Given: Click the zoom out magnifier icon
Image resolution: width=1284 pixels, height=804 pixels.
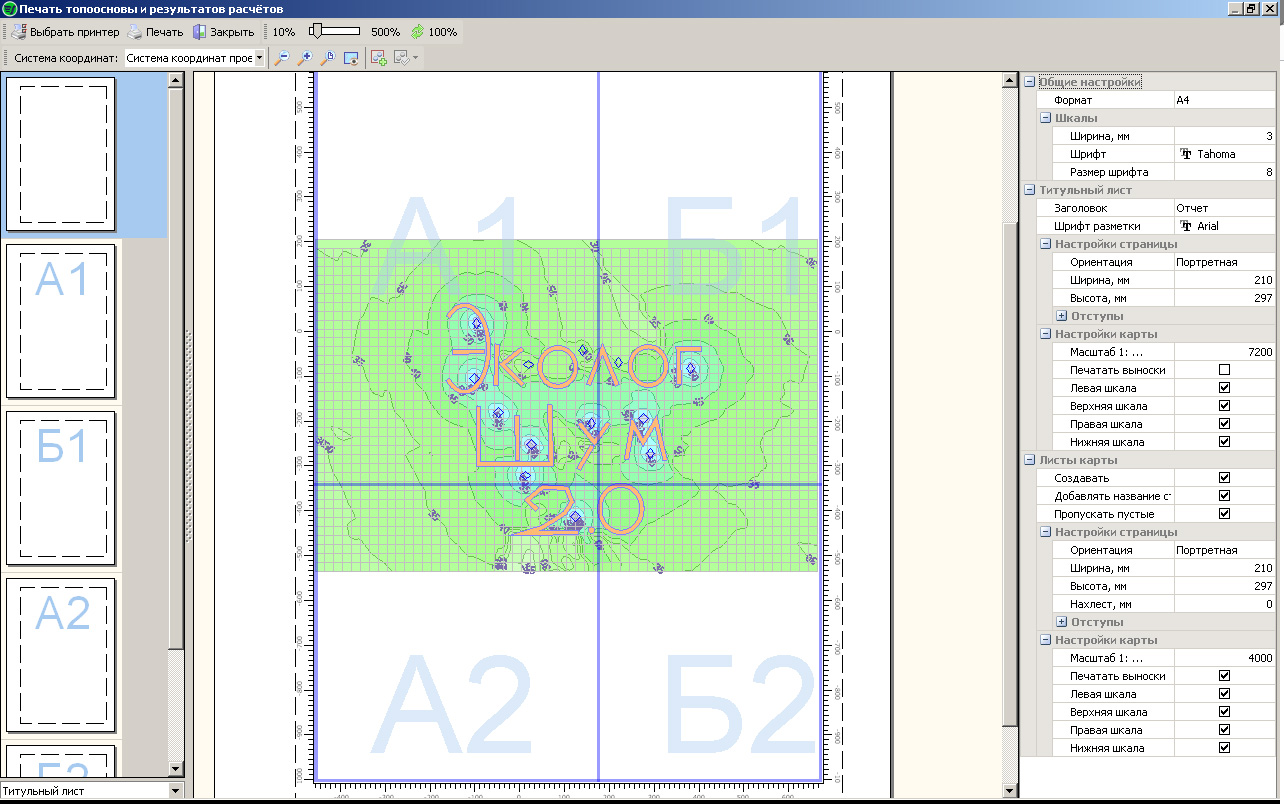Looking at the screenshot, I should click(x=282, y=58).
